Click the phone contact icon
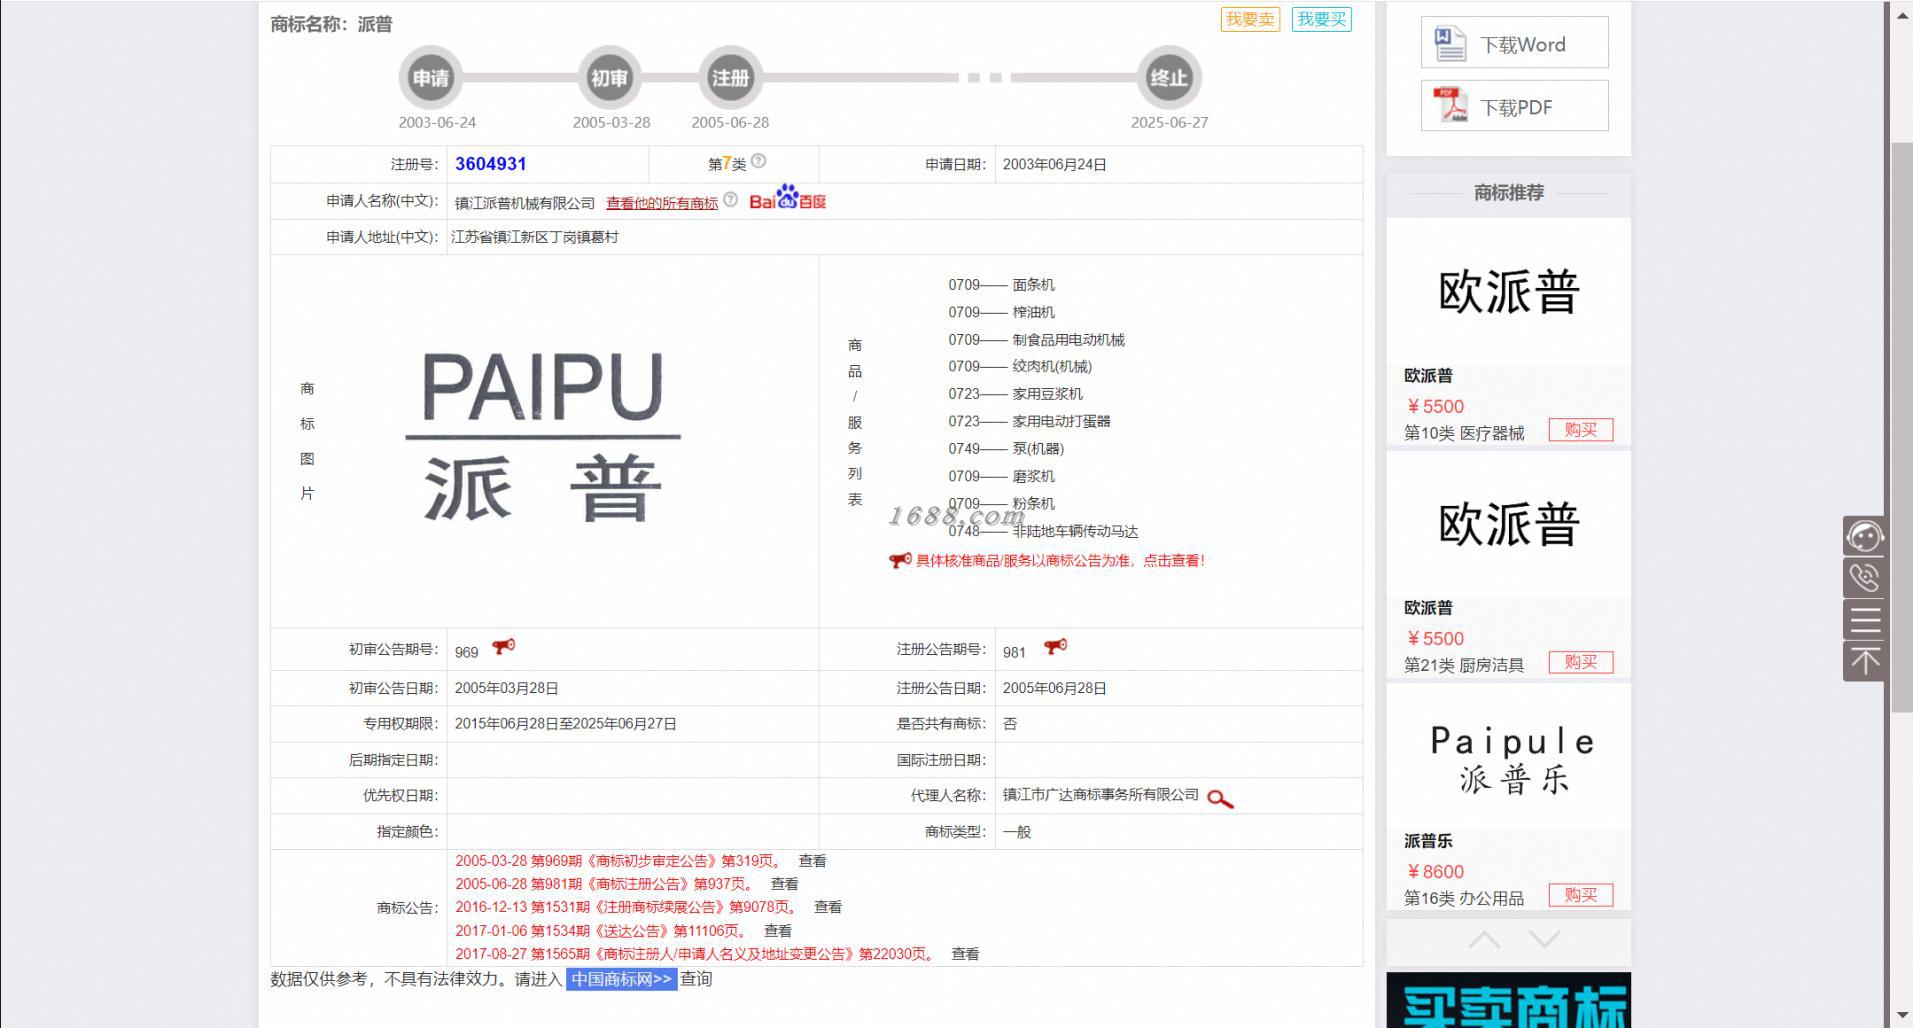Screen dimensions: 1913x1028 point(1864,578)
